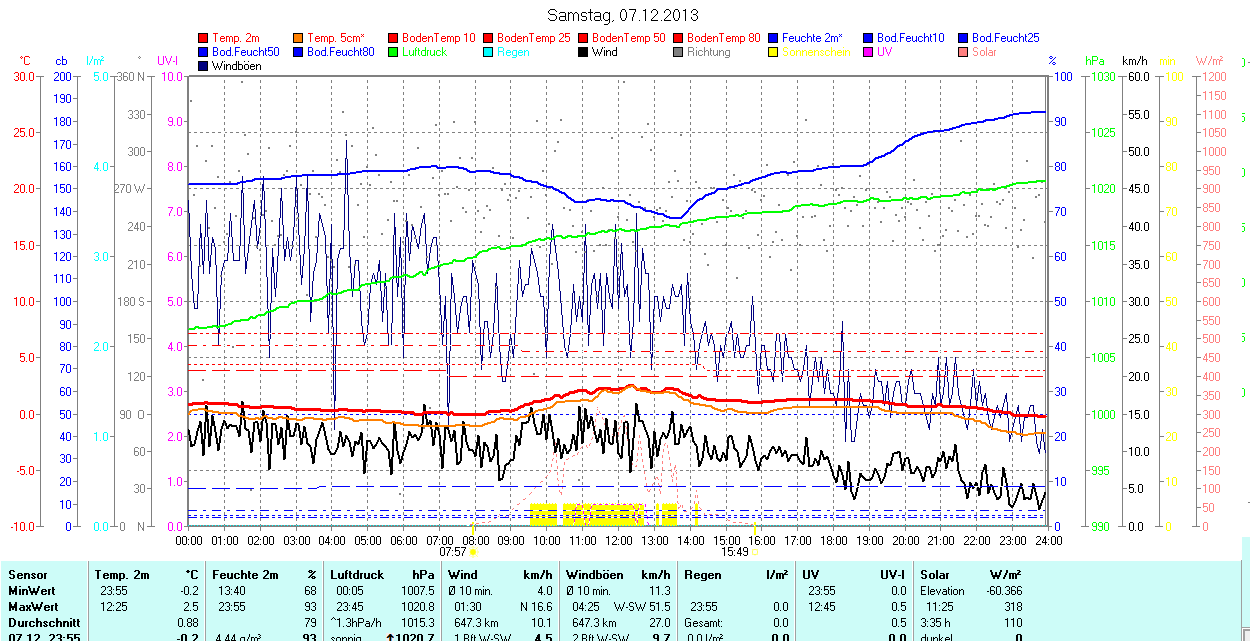This screenshot has height=641, width=1250.
Task: Click the blue Feuchte 2m legend square
Action: coord(774,38)
